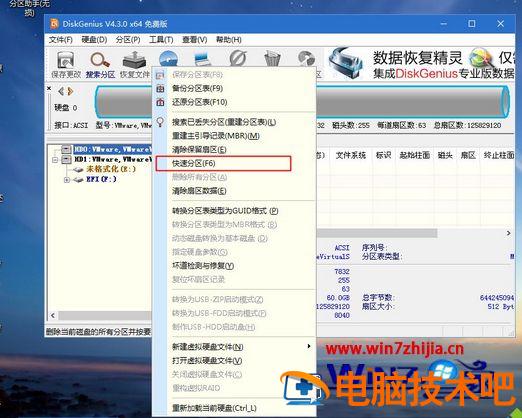Choose 还原分区表(F10) from the menu
This screenshot has height=418, width=522.
coord(234,102)
